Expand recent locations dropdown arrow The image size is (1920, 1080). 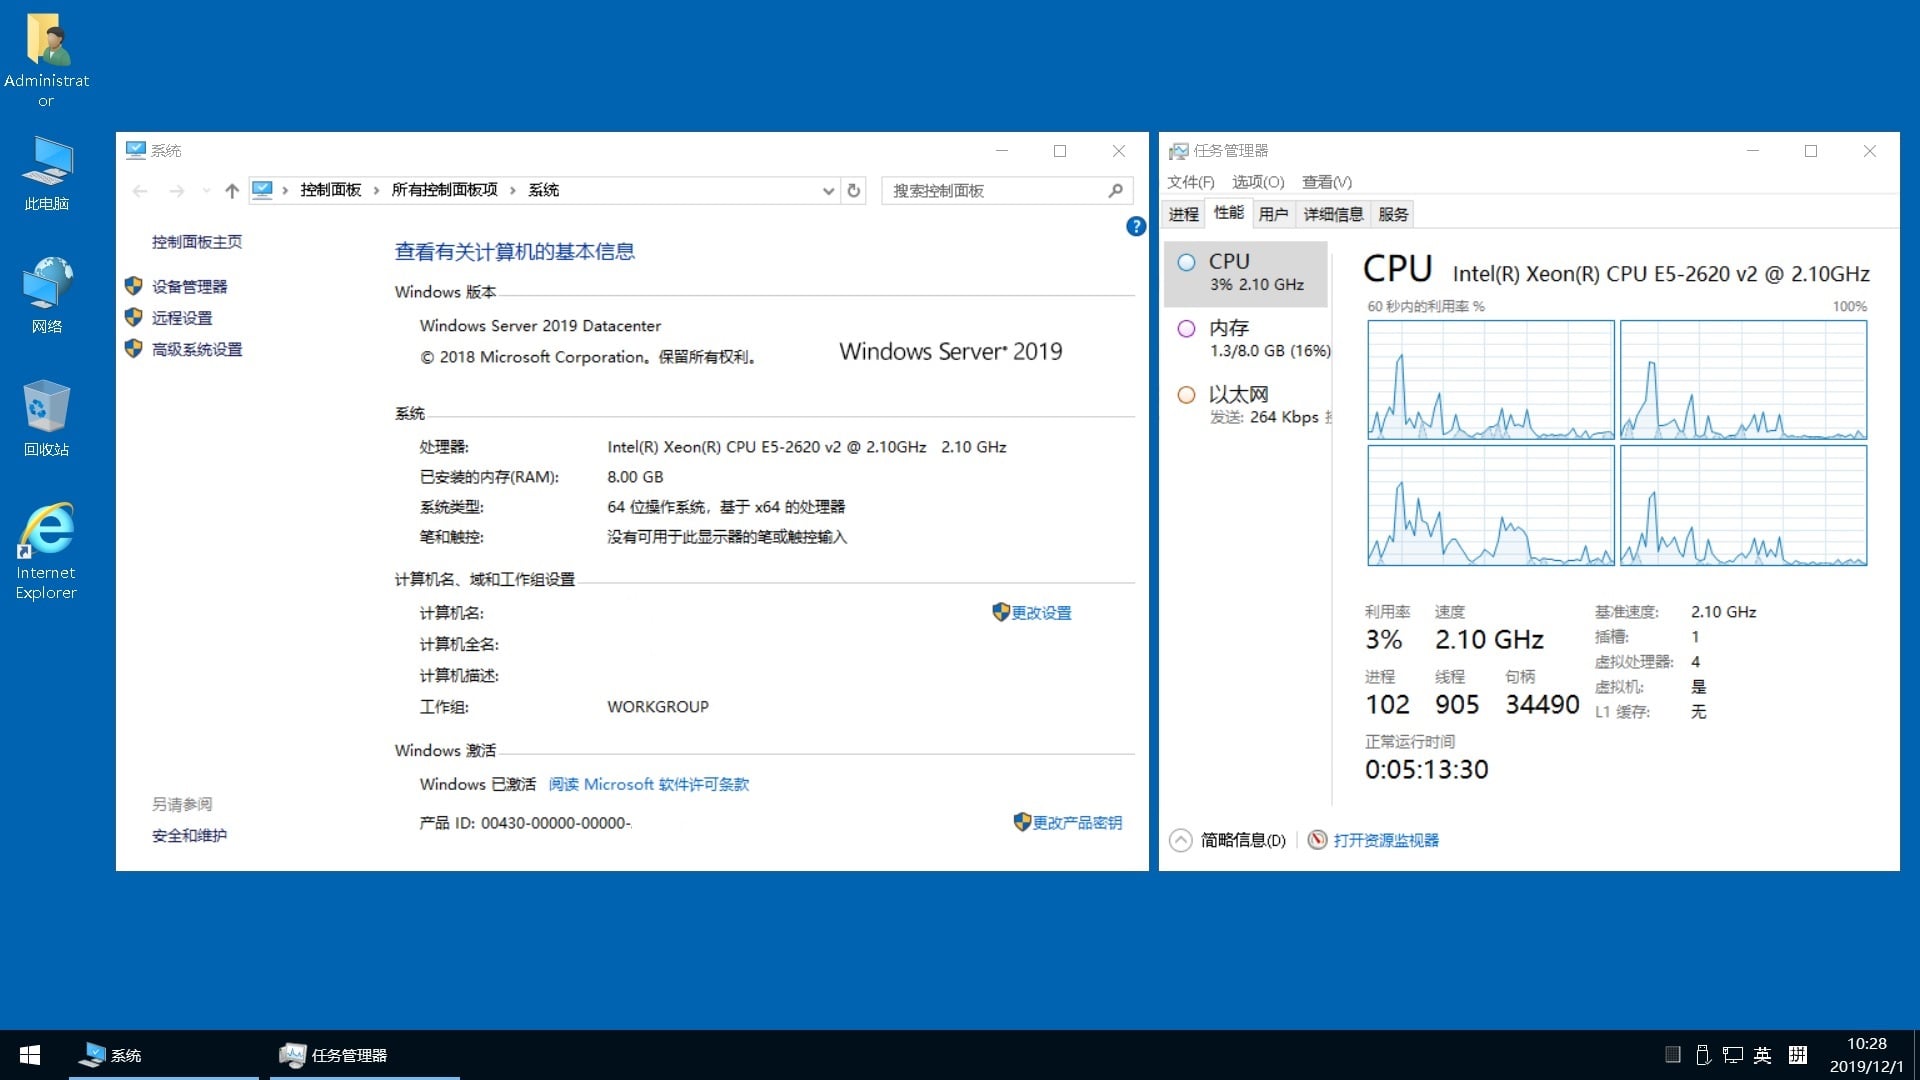(x=206, y=190)
